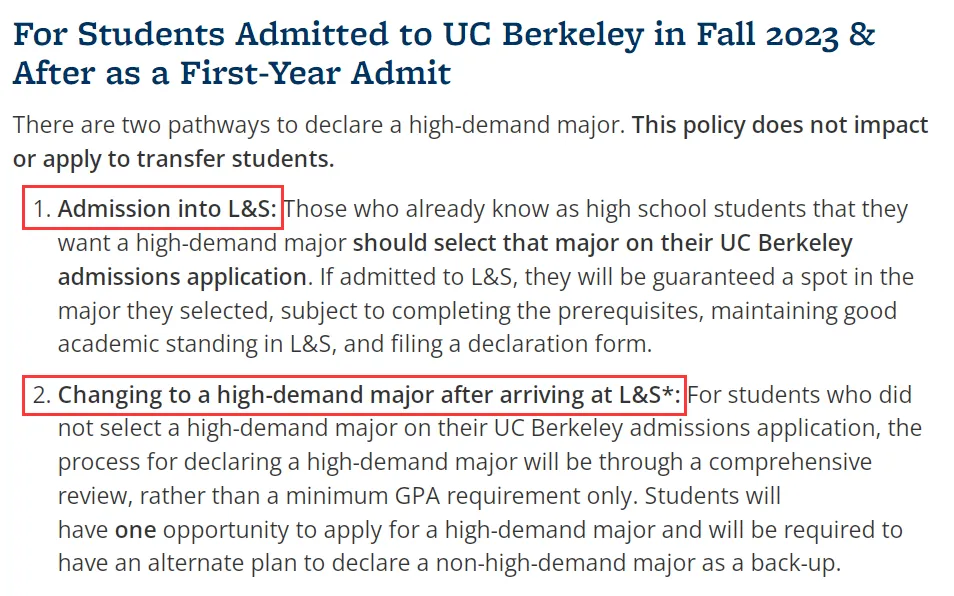
Task: Click the 'Admission into L&S:' bold label
Action: 167,209
